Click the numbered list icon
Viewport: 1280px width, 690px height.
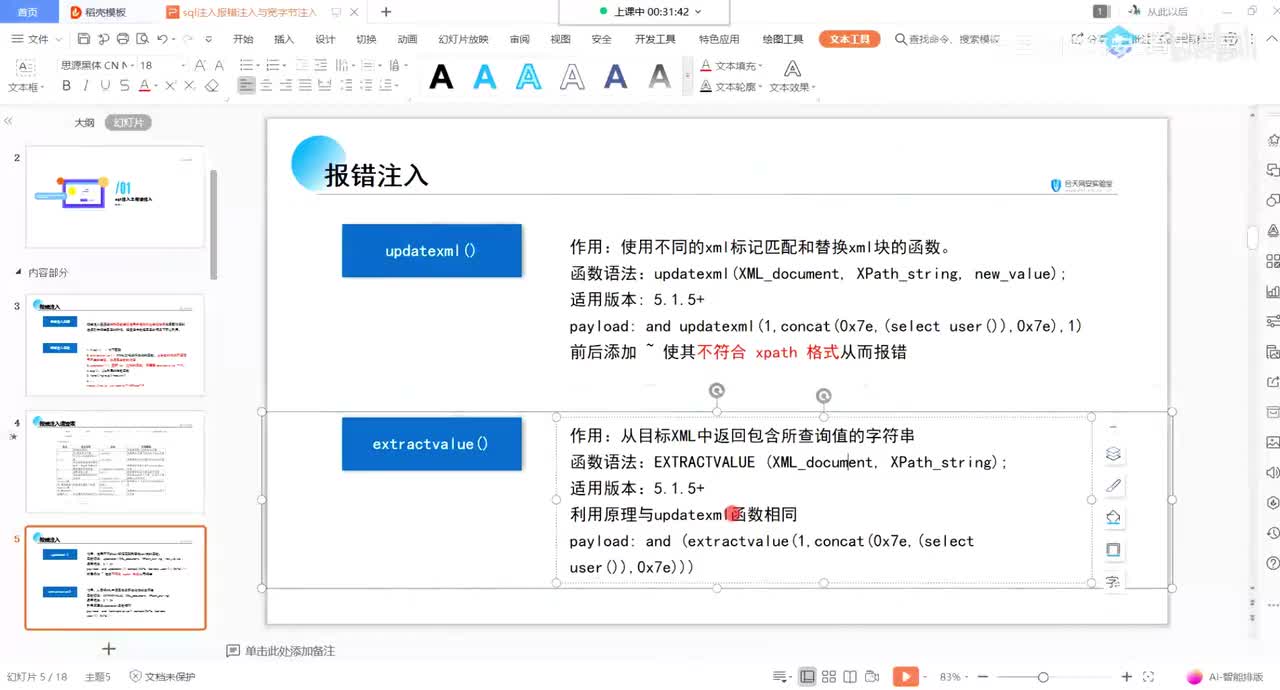pos(273,65)
